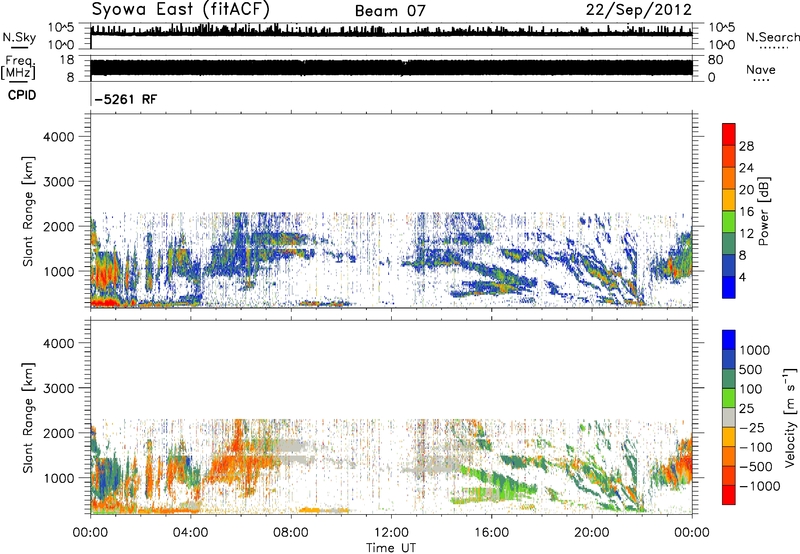This screenshot has width=800, height=554.
Task: Click the light green 12–16 dB Power swatch
Action: (729, 222)
